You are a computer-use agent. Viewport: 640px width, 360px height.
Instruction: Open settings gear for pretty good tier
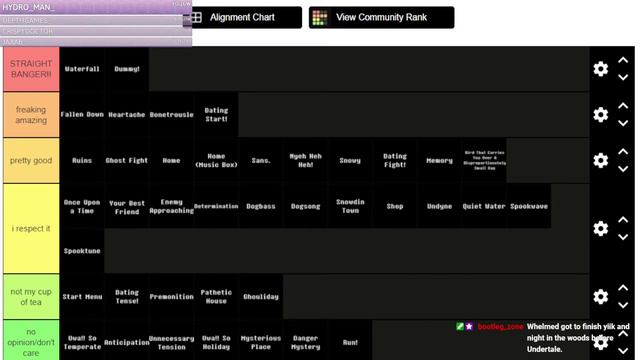[600, 160]
